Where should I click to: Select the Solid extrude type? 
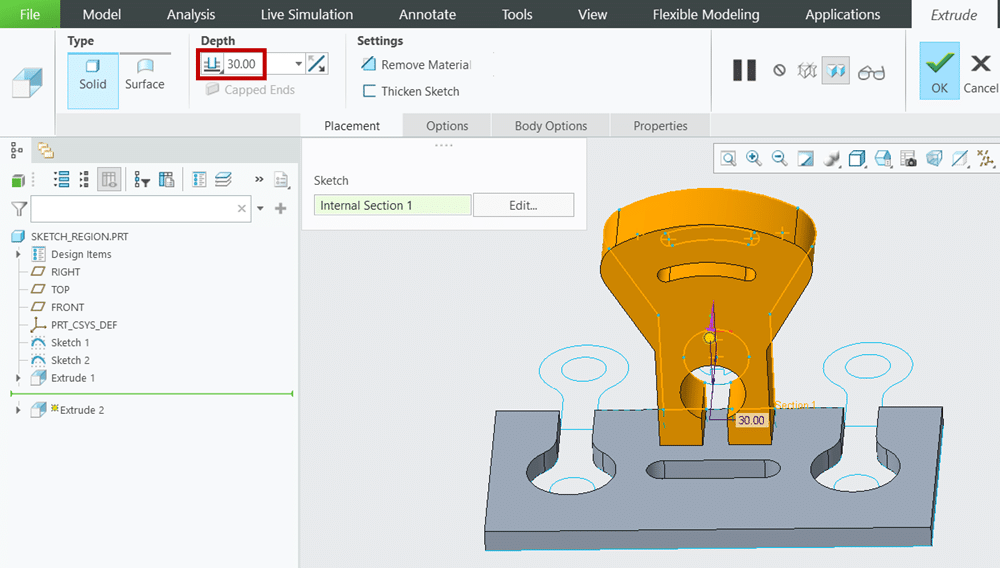pos(93,74)
